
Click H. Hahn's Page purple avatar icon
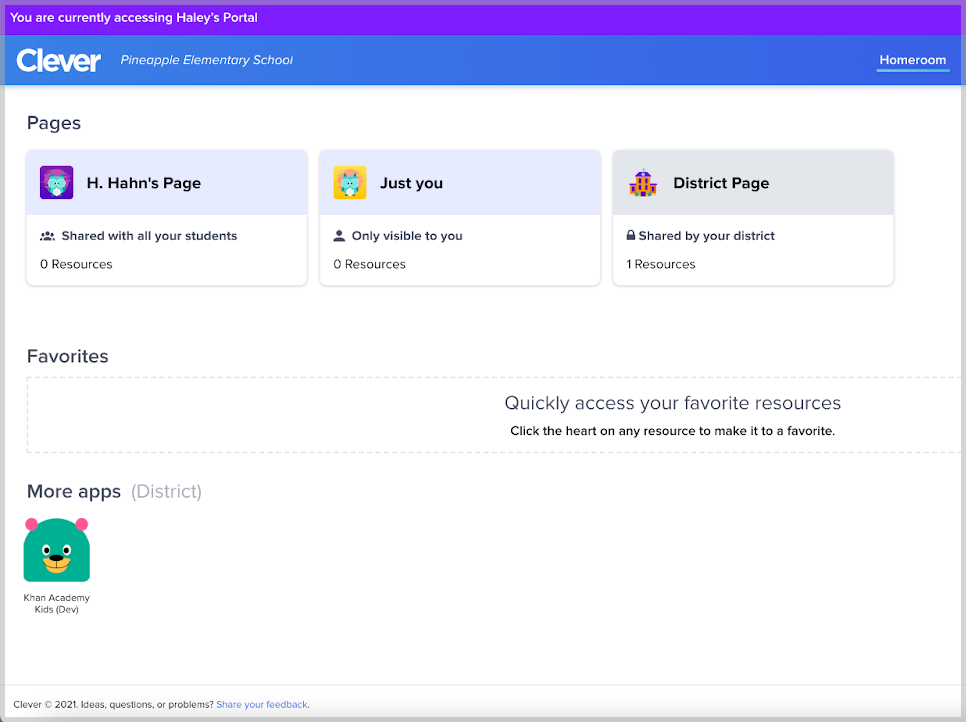[x=56, y=183]
